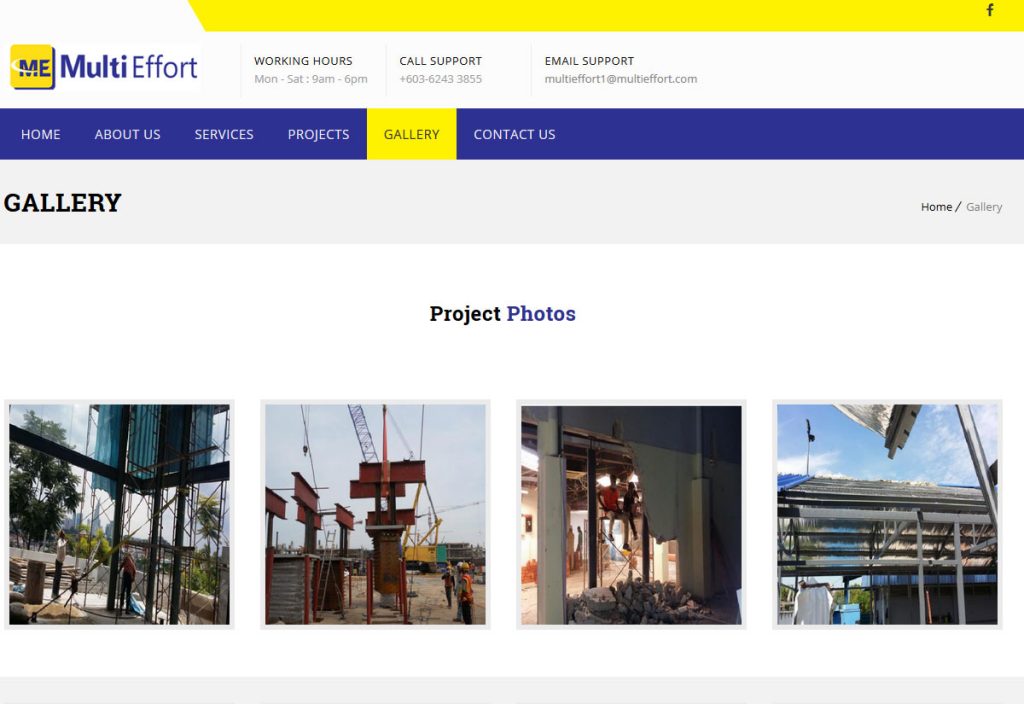Open the red steel column crane photo
This screenshot has width=1024, height=704.
tap(375, 514)
